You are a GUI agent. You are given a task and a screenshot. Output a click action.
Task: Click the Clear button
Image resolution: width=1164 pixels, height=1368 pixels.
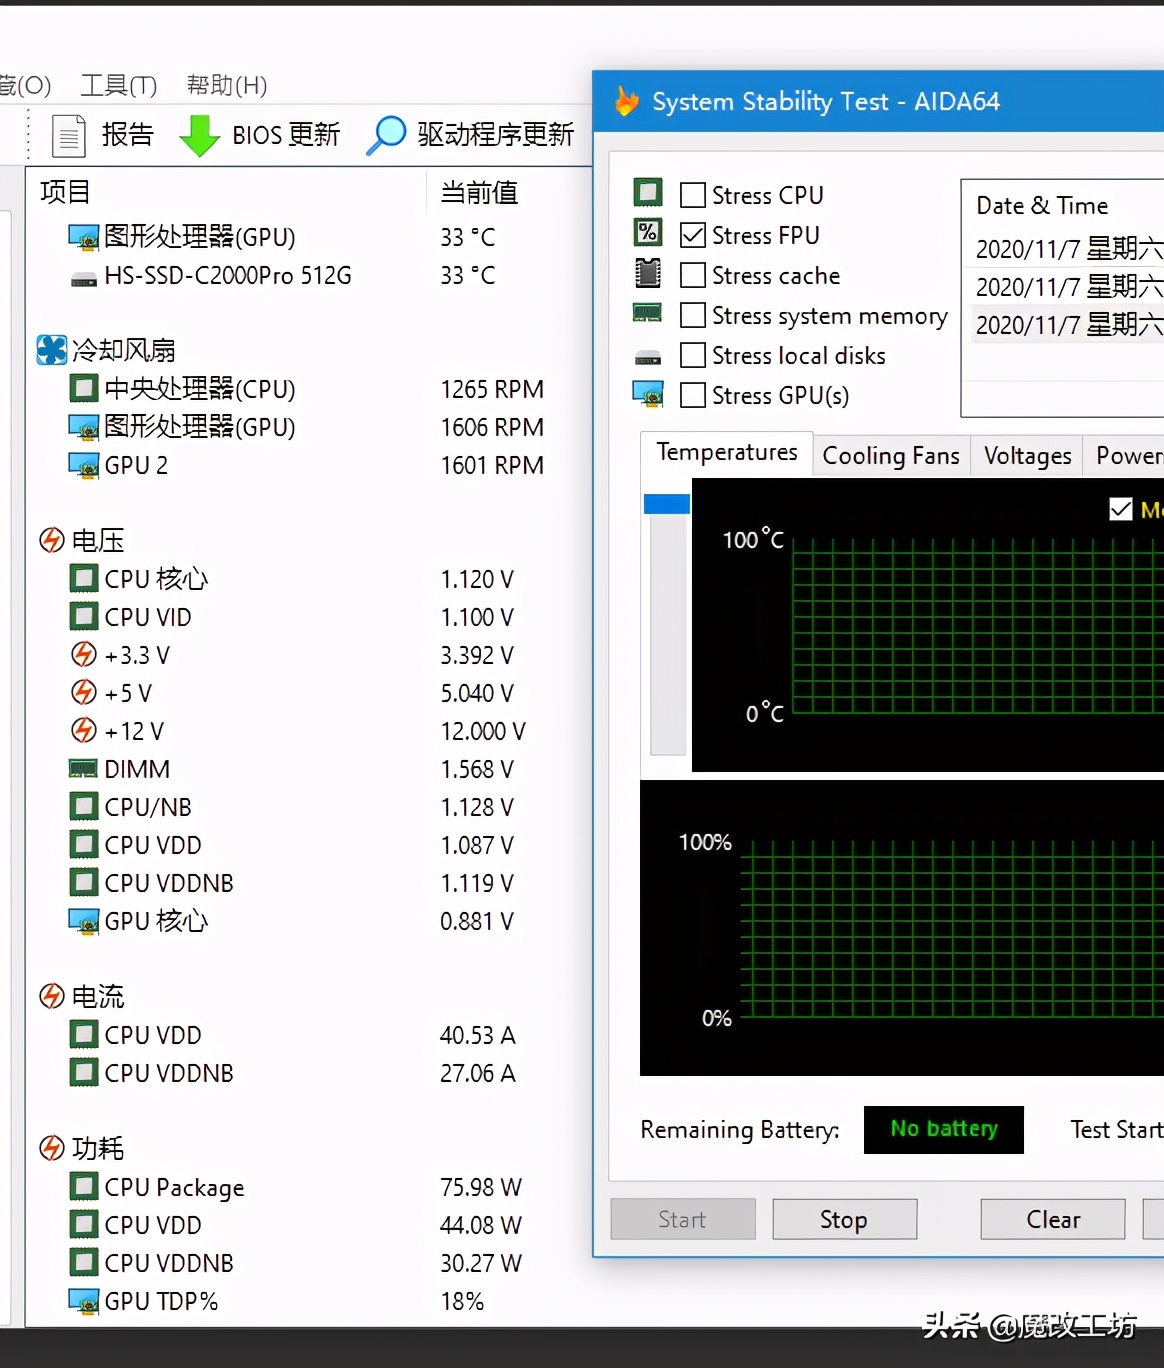point(1052,1219)
